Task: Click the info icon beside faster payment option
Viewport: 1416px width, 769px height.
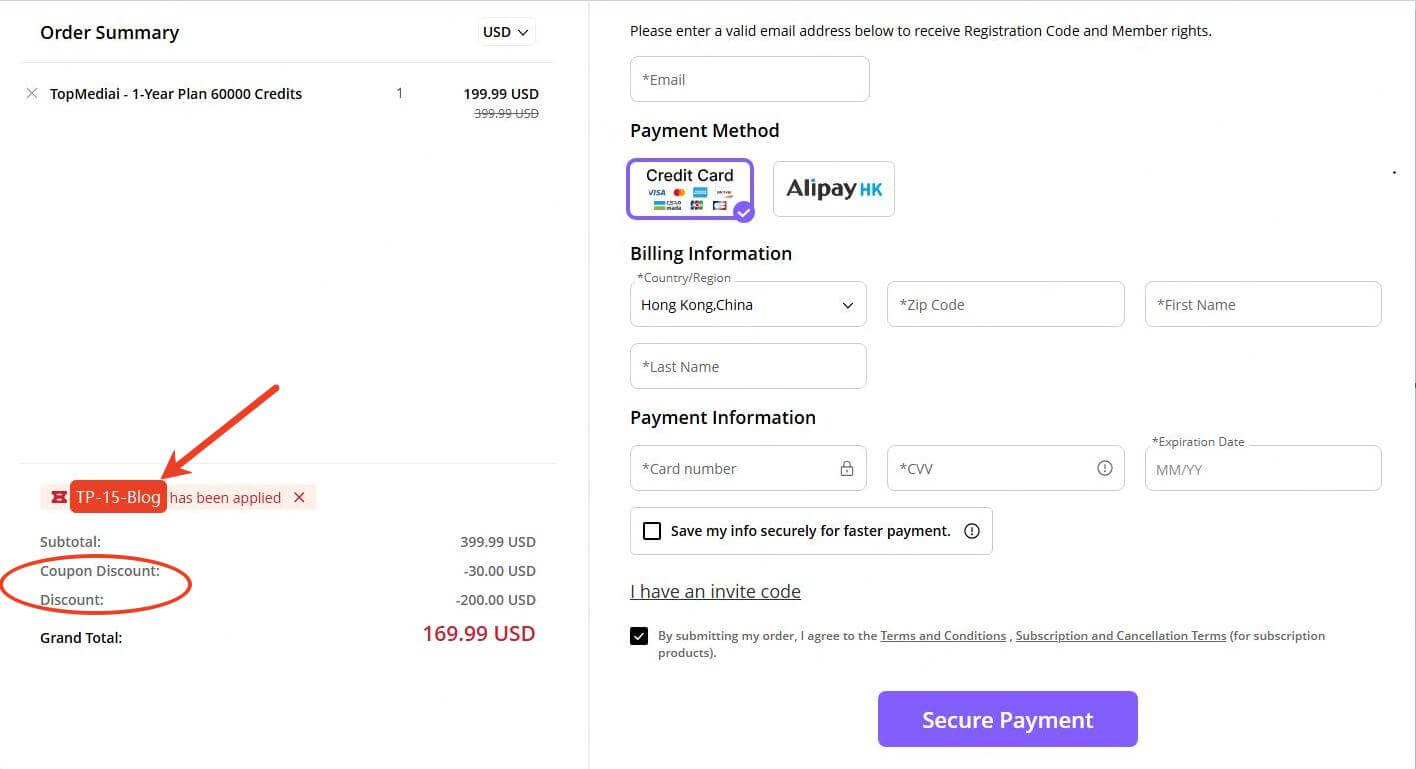Action: tap(971, 531)
